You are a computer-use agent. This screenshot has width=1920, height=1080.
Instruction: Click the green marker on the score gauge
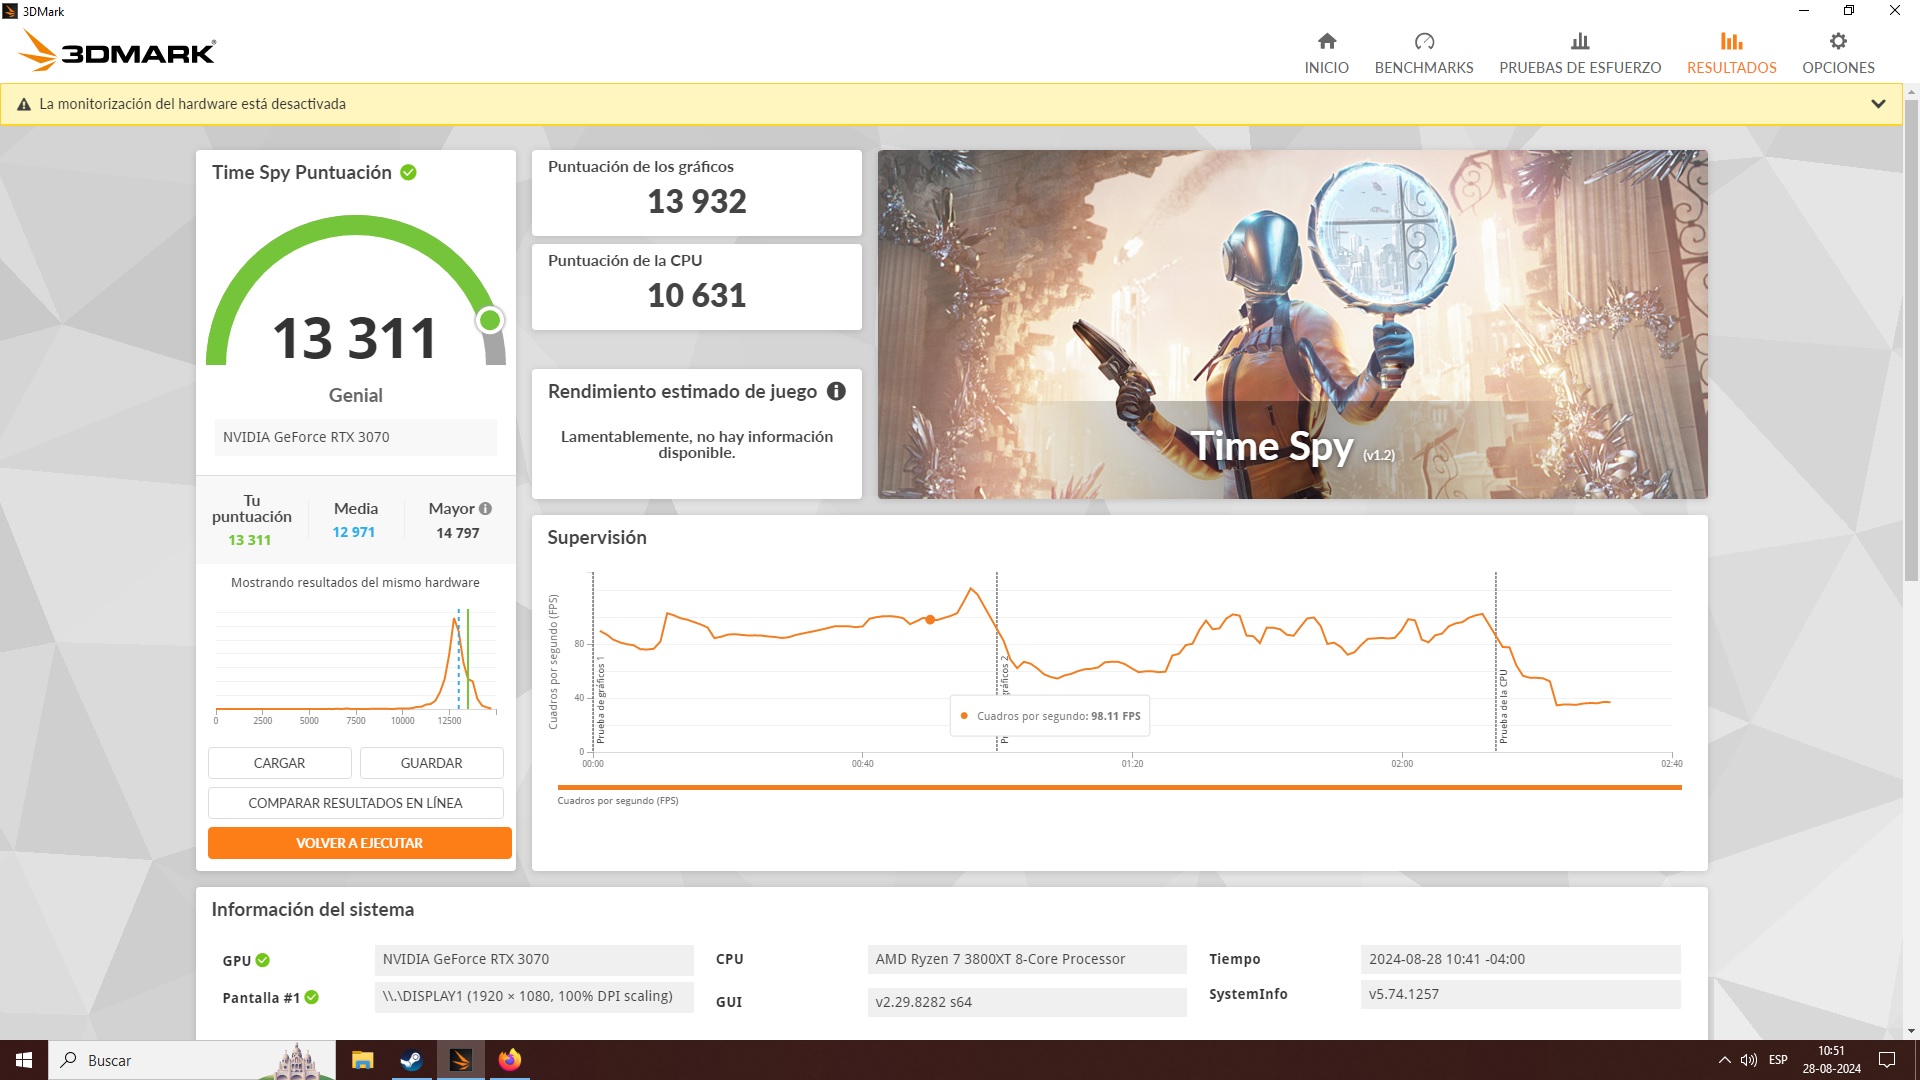pos(490,320)
